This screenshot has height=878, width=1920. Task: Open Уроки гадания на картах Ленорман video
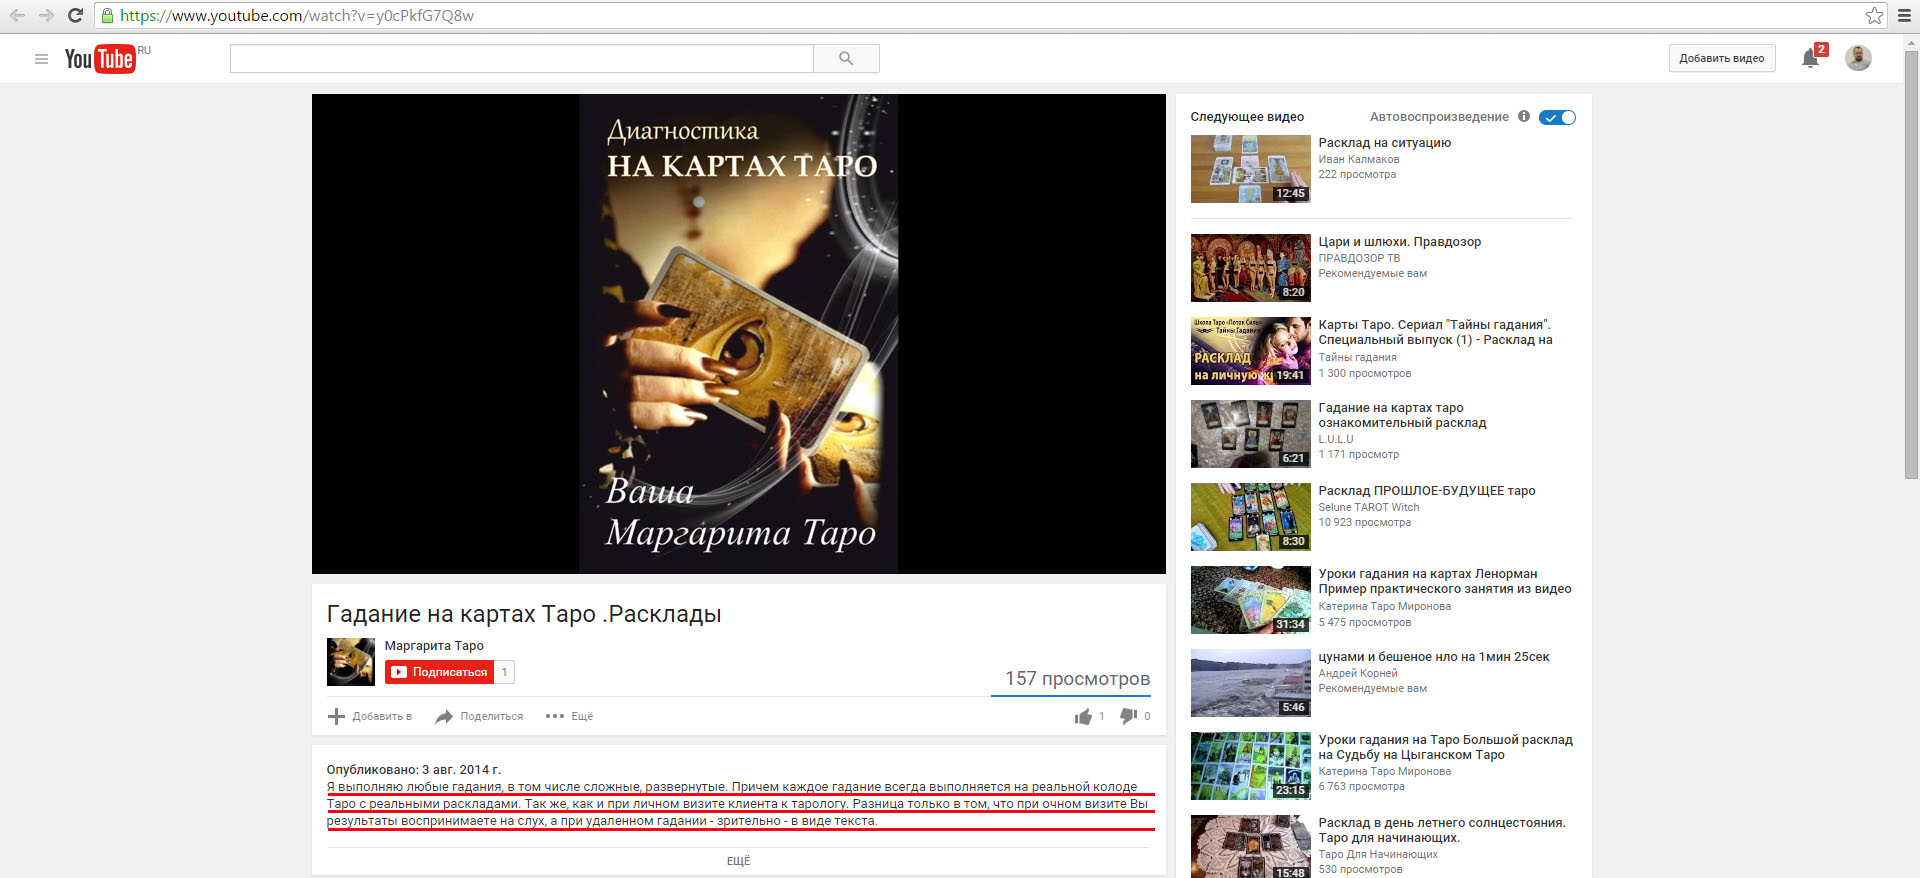click(x=1444, y=581)
